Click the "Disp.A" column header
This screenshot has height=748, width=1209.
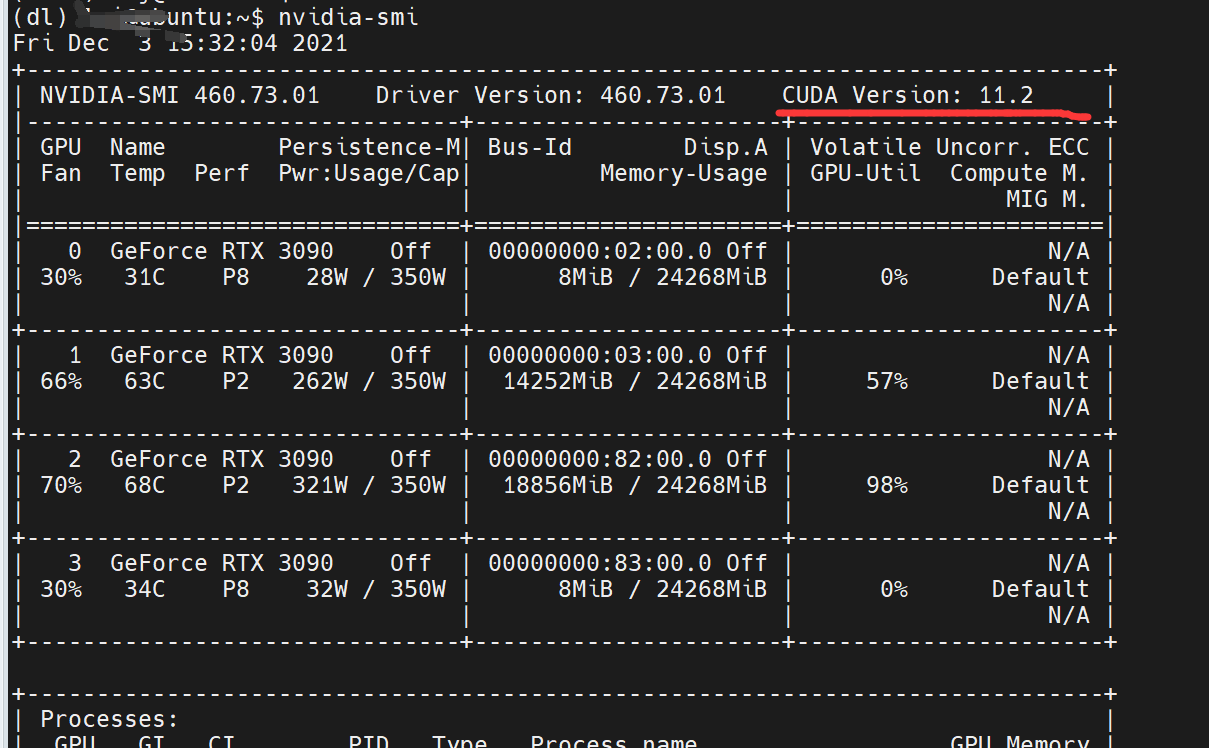point(726,148)
